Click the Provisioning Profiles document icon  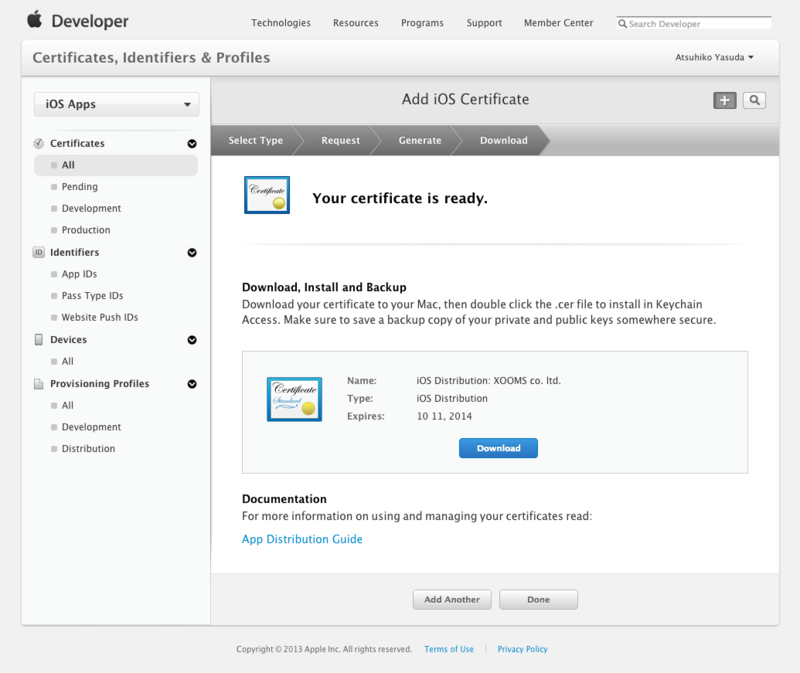pos(39,384)
